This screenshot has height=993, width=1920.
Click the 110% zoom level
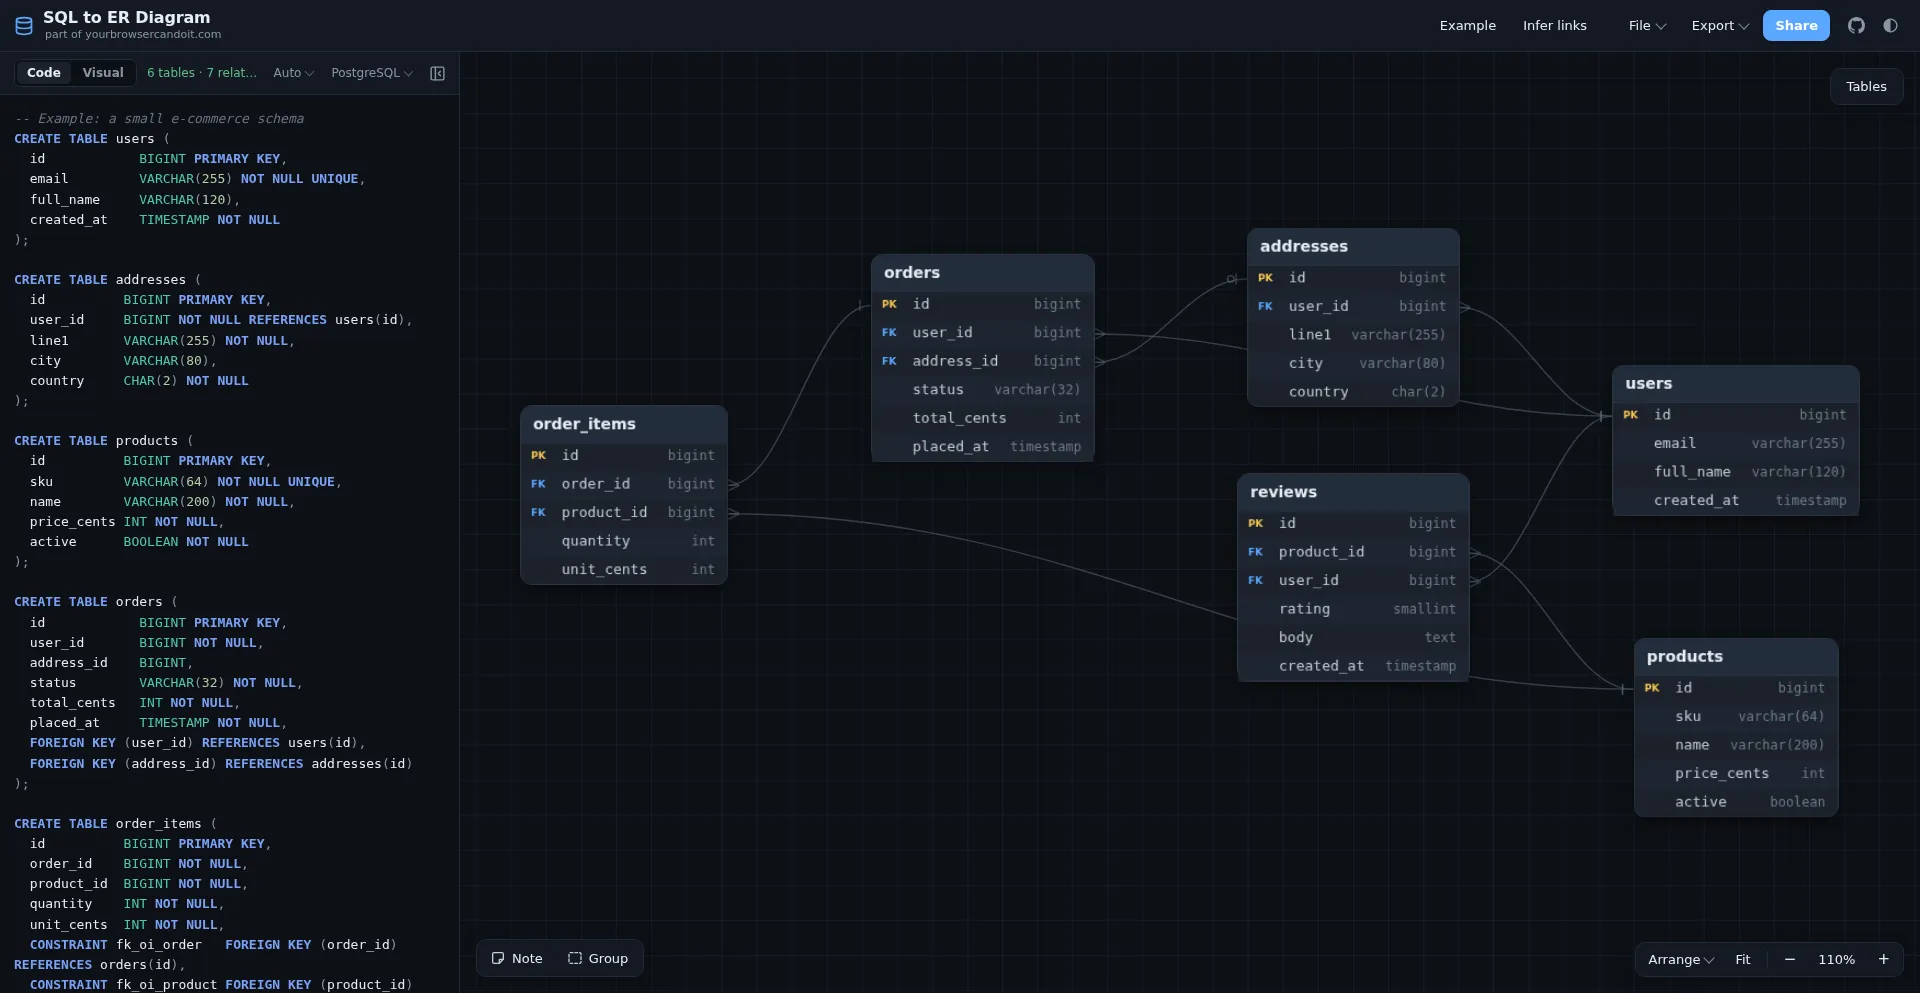point(1836,959)
